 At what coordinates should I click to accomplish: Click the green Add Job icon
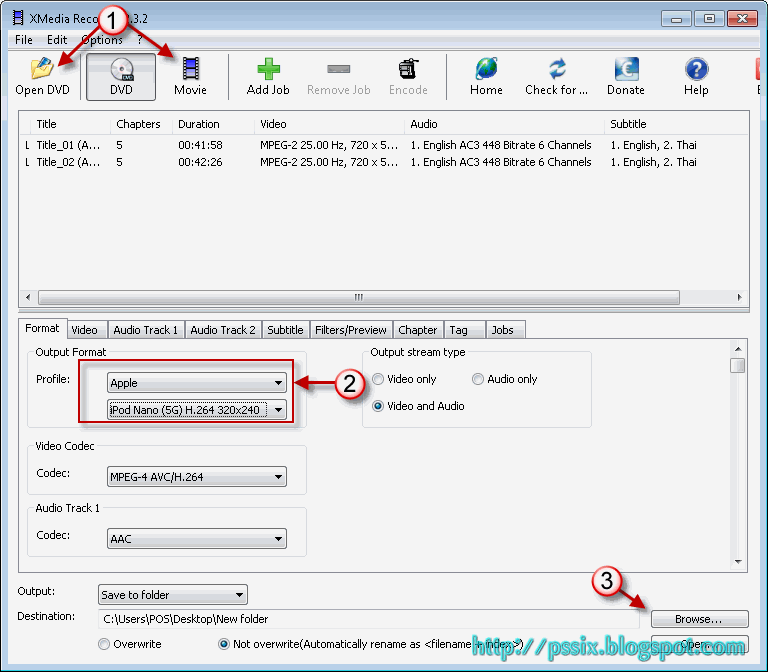coord(268,69)
